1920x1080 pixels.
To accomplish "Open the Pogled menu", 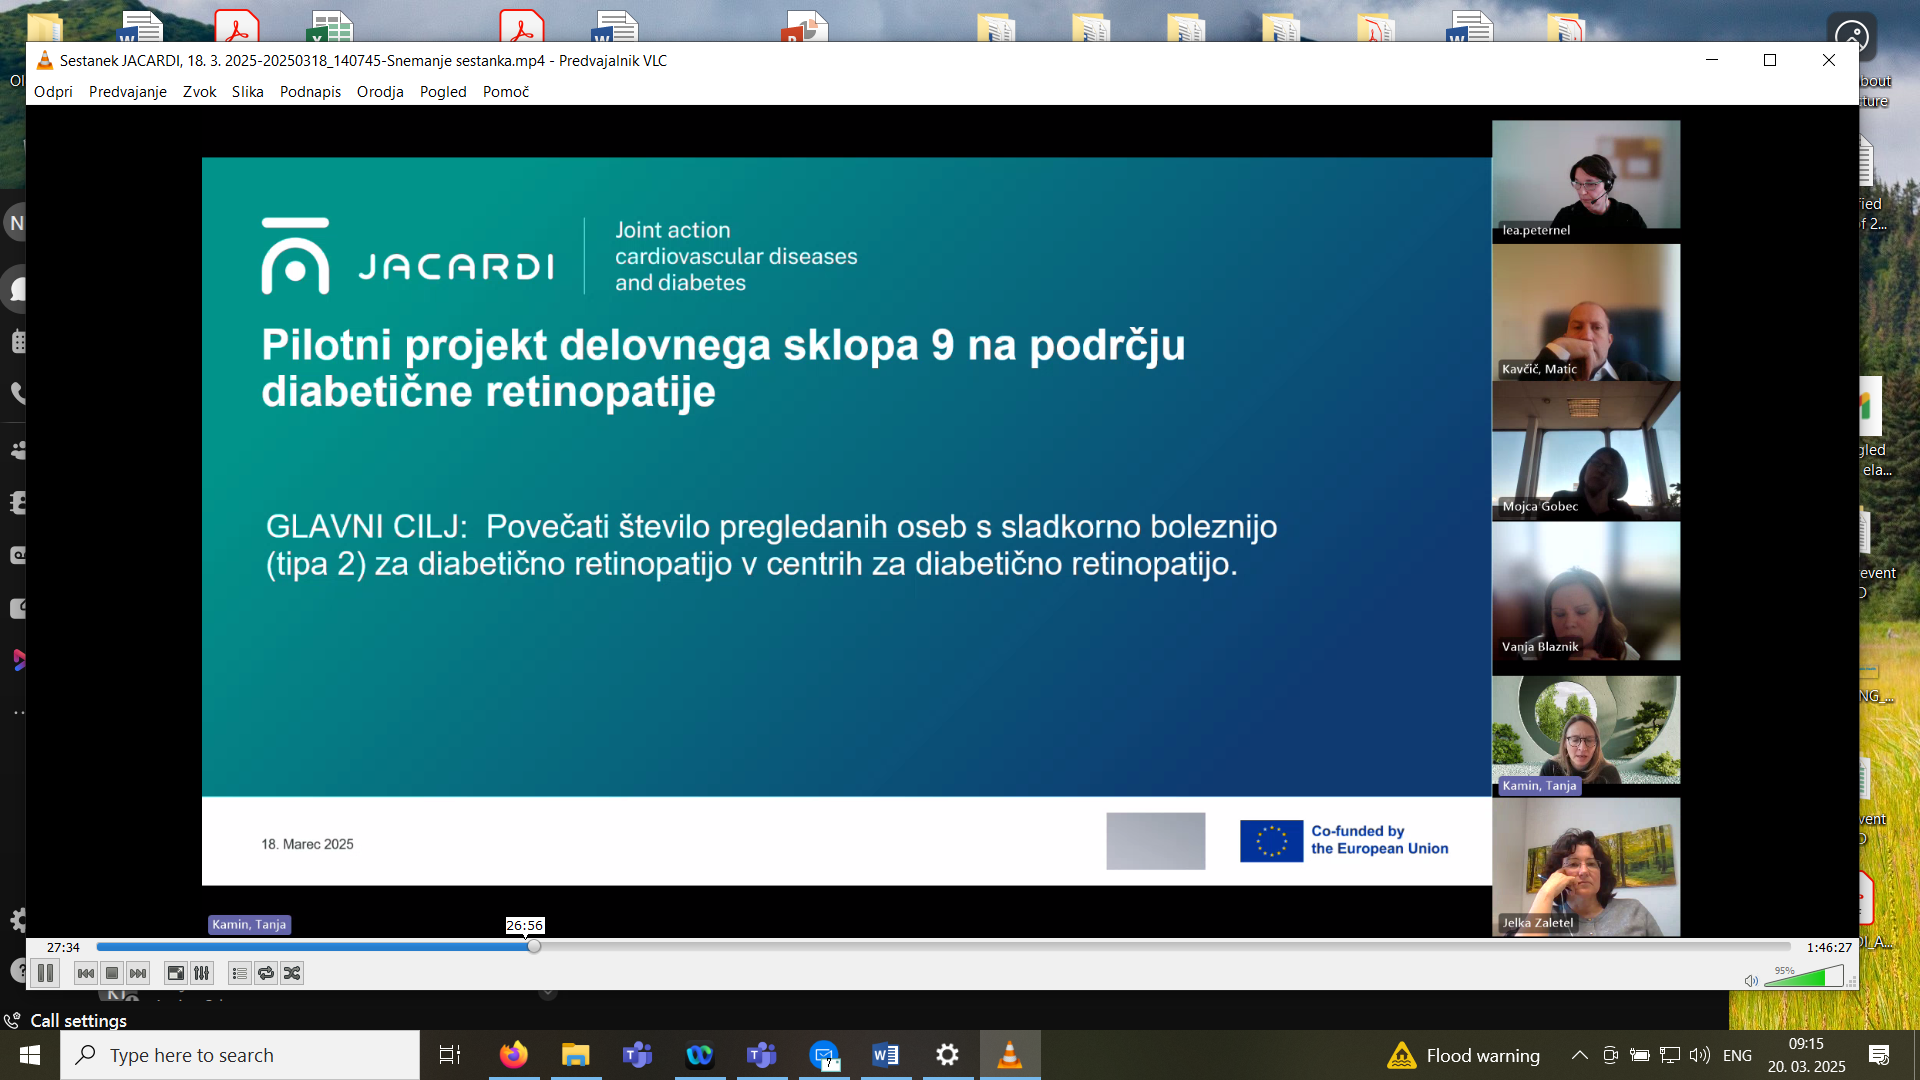I will [x=443, y=91].
